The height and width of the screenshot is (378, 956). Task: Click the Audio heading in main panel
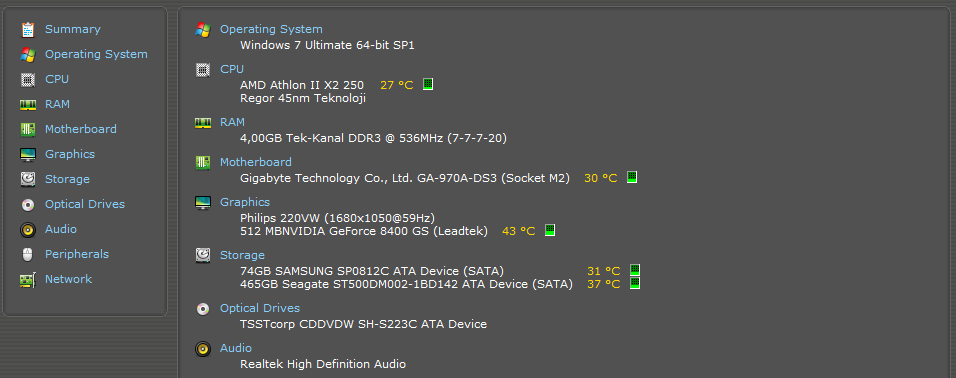pos(235,348)
